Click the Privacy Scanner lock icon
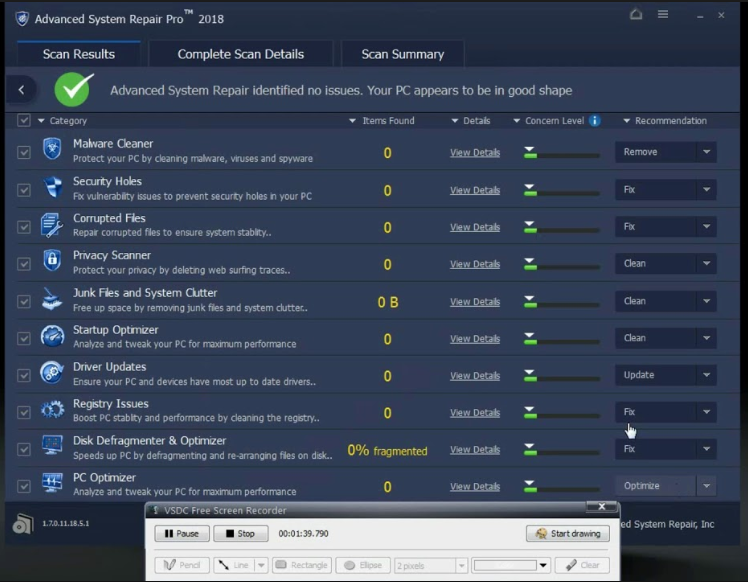748x582 pixels. (52, 262)
